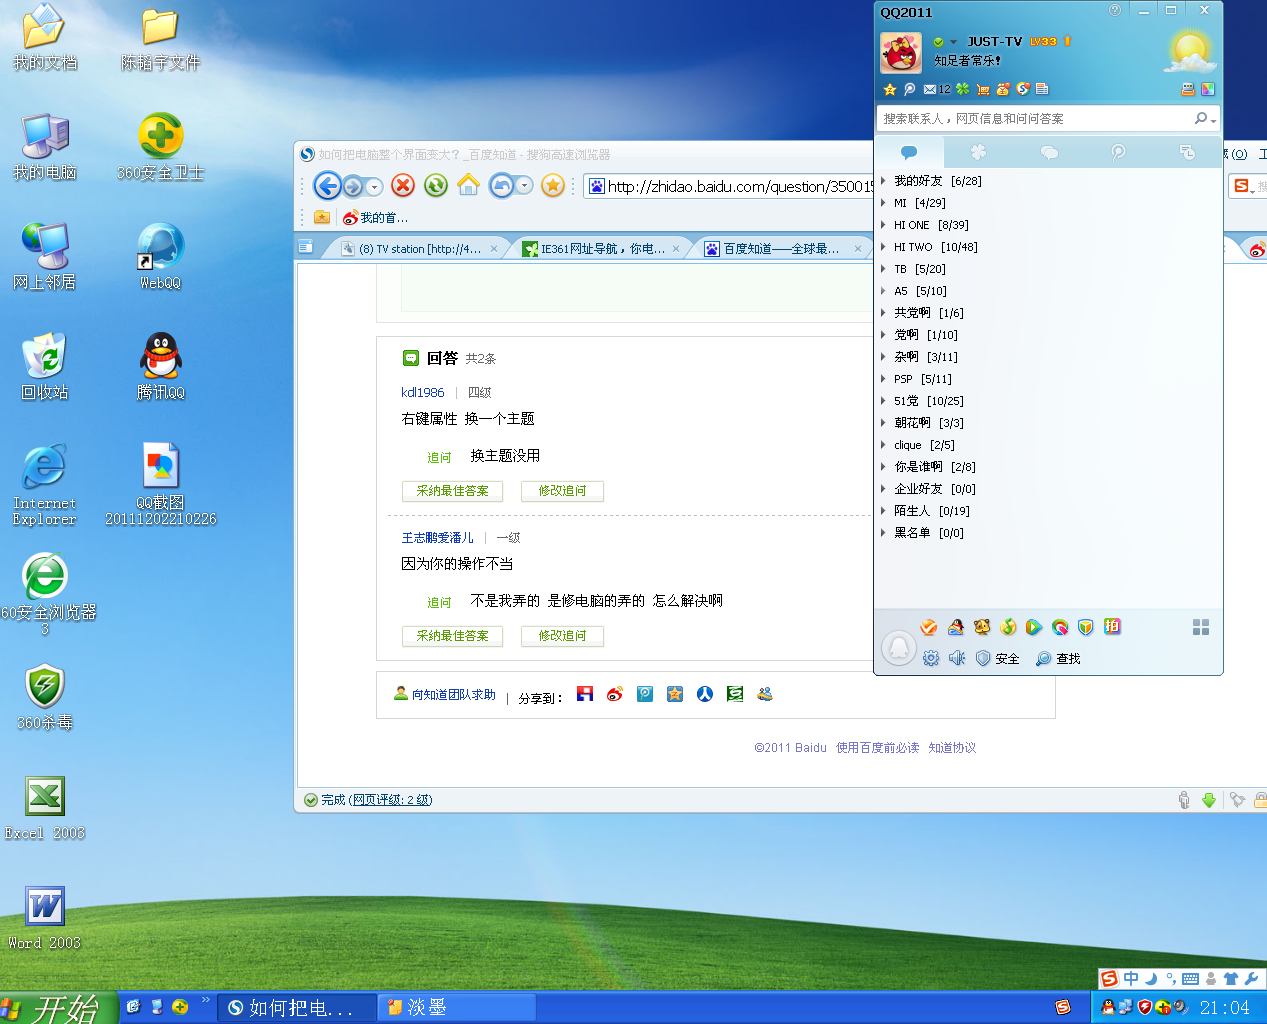Open the QQ wallet money bag icon
The image size is (1267, 1024).
(x=1003, y=89)
